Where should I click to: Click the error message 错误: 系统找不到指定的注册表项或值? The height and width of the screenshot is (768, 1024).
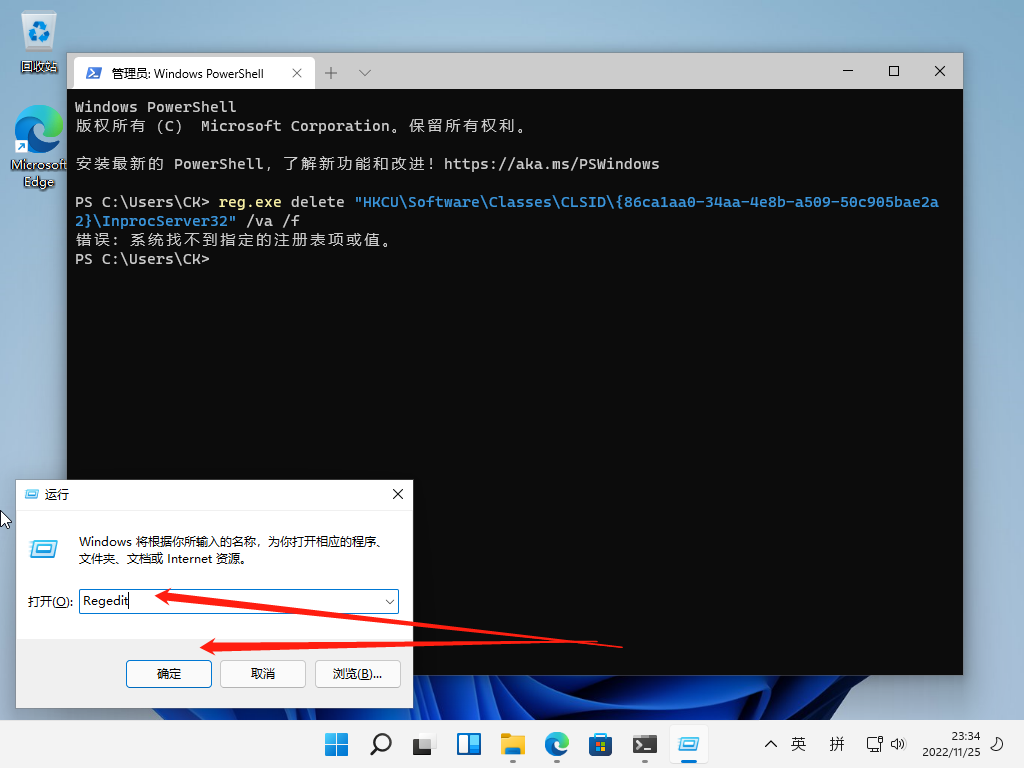[x=234, y=240]
